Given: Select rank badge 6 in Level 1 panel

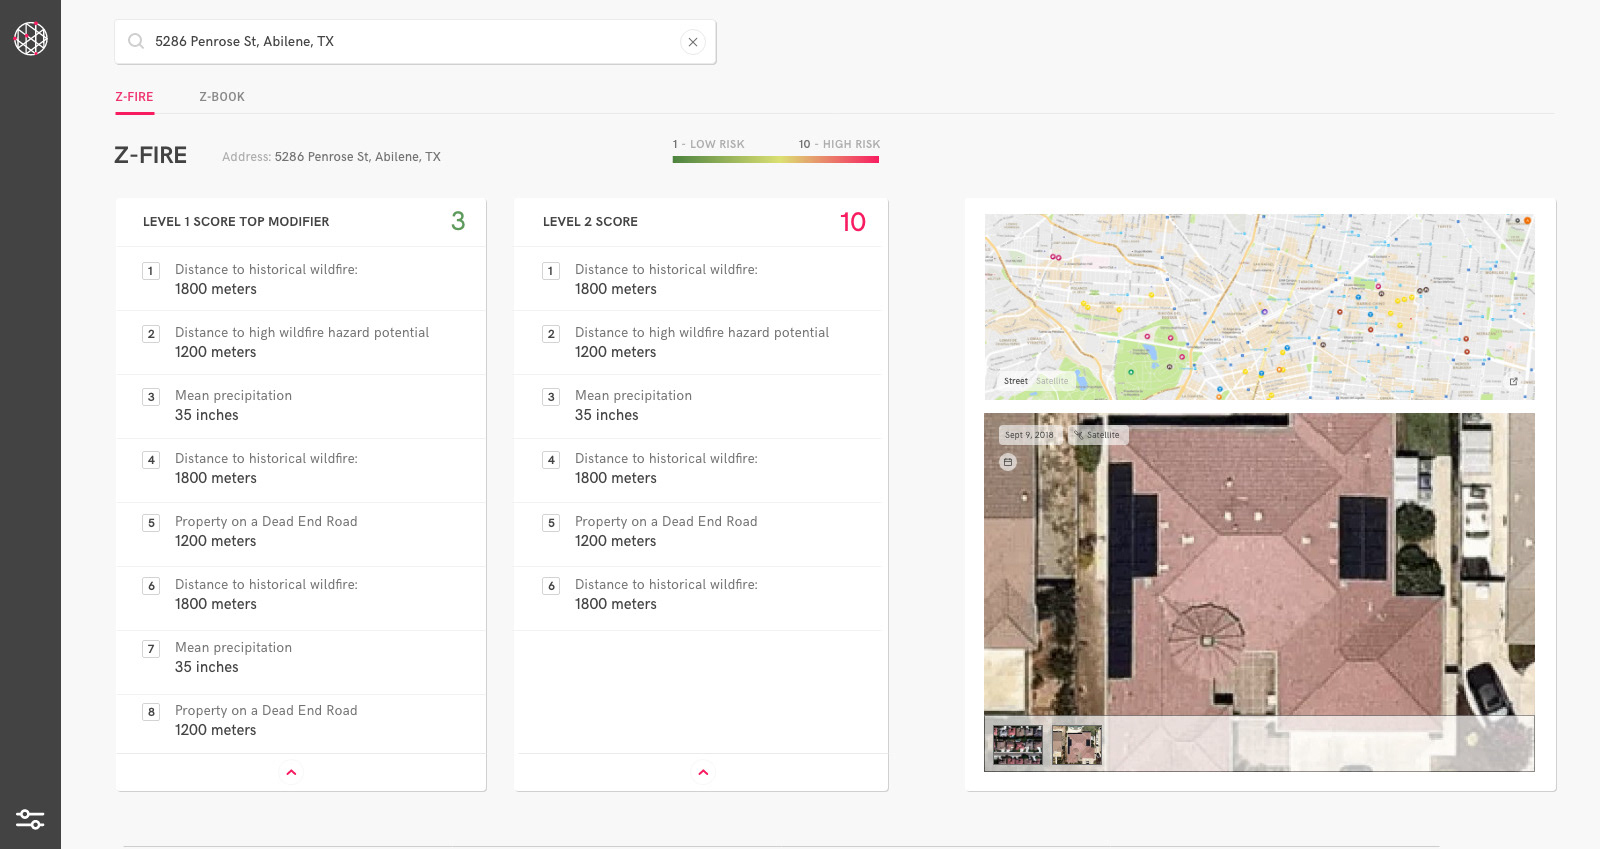Looking at the screenshot, I should [x=151, y=586].
